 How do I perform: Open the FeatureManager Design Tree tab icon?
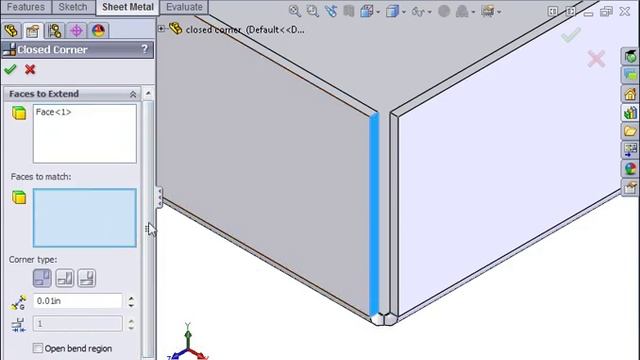11,31
